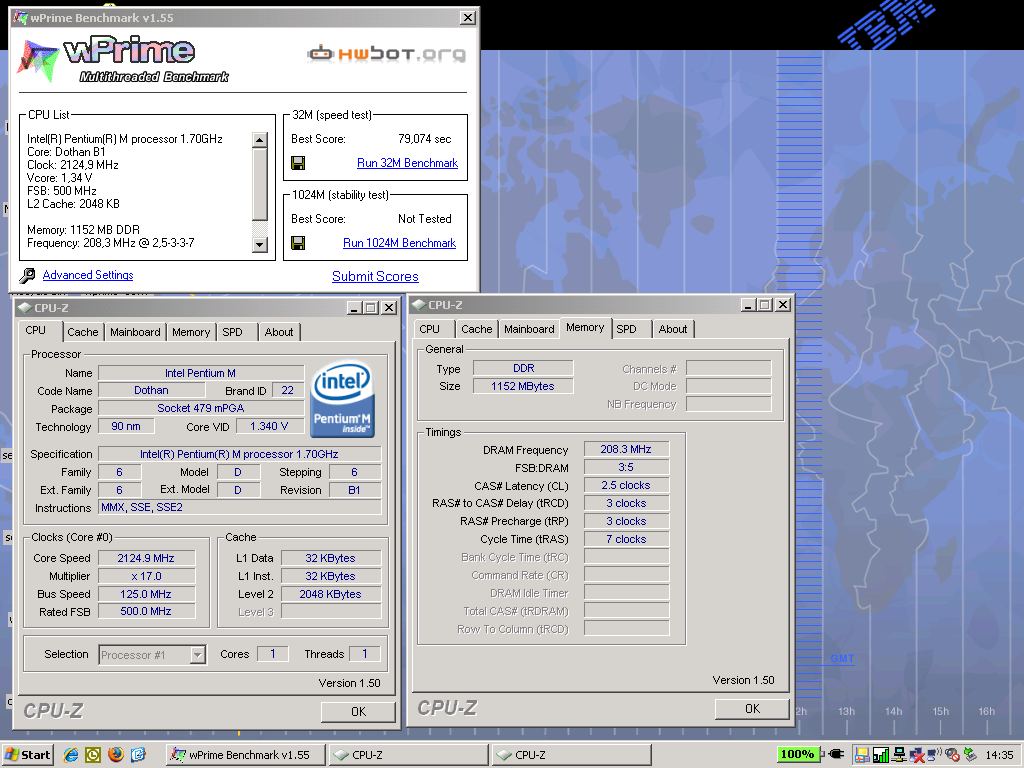The image size is (1024, 768).
Task: Click the Core VID field 1.340 V
Action: point(268,426)
